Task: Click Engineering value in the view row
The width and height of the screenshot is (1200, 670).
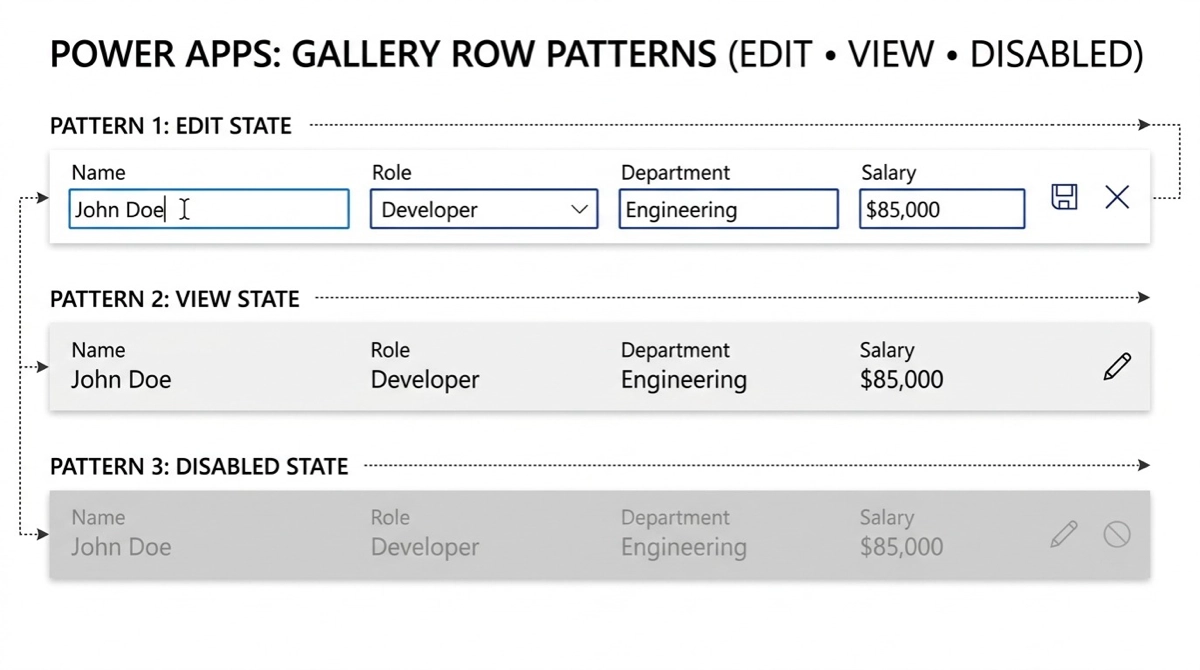Action: [x=684, y=380]
